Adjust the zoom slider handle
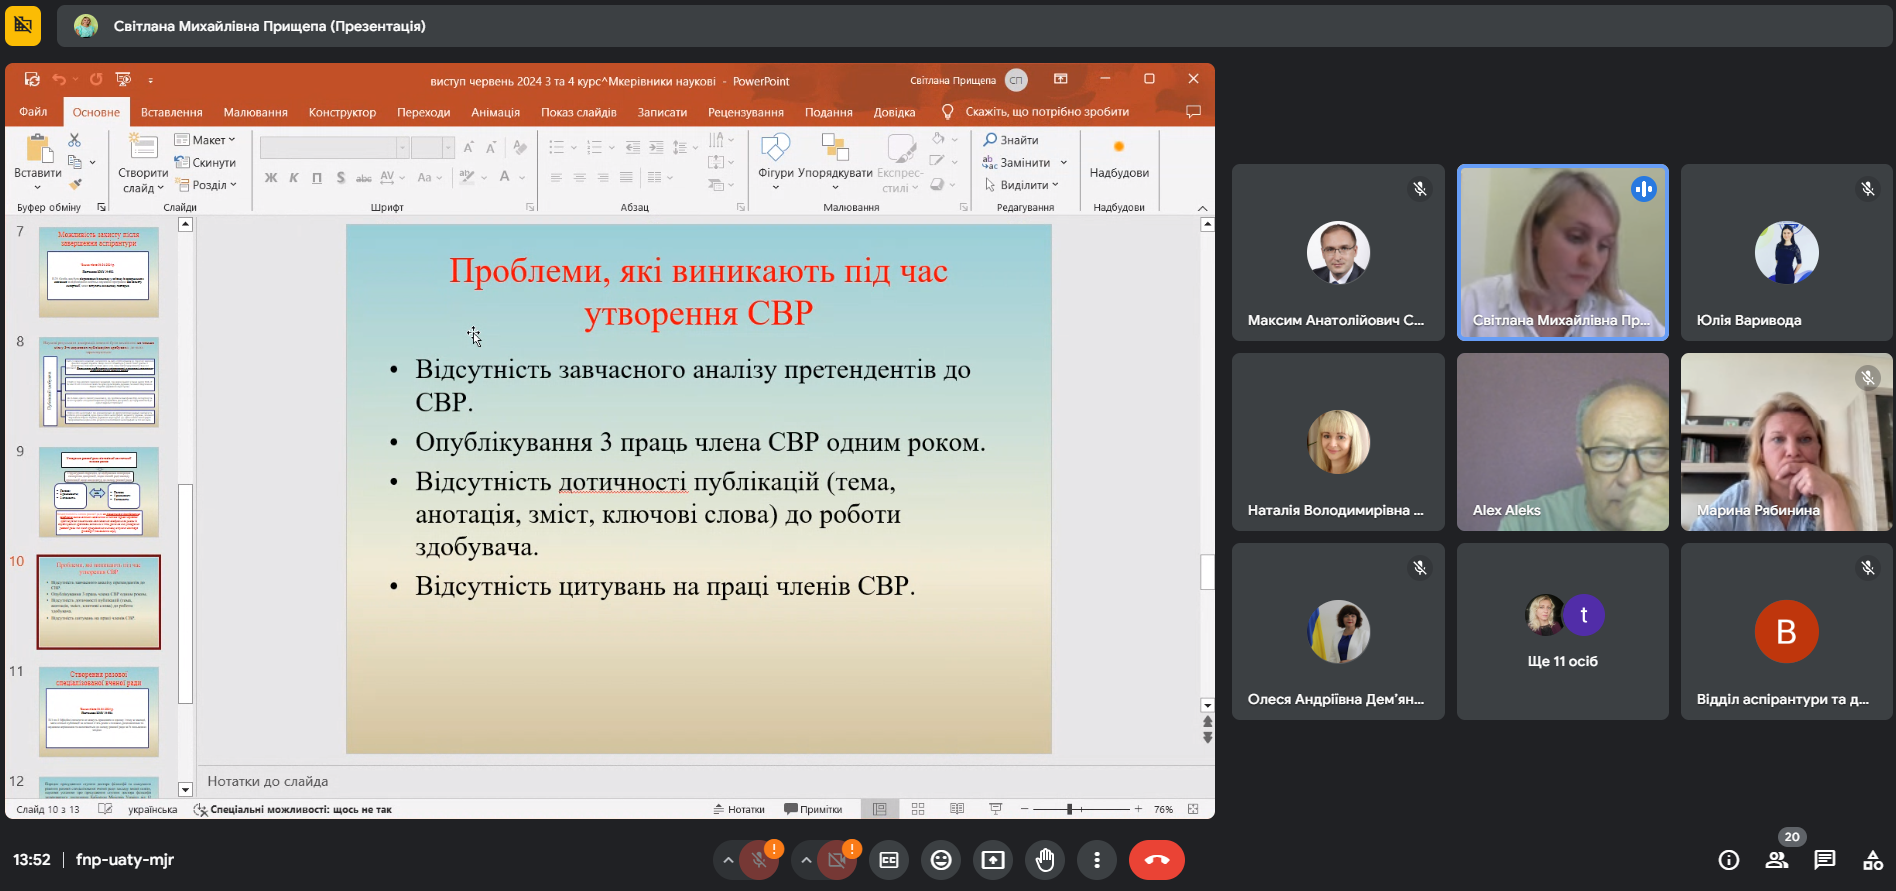 (1069, 809)
